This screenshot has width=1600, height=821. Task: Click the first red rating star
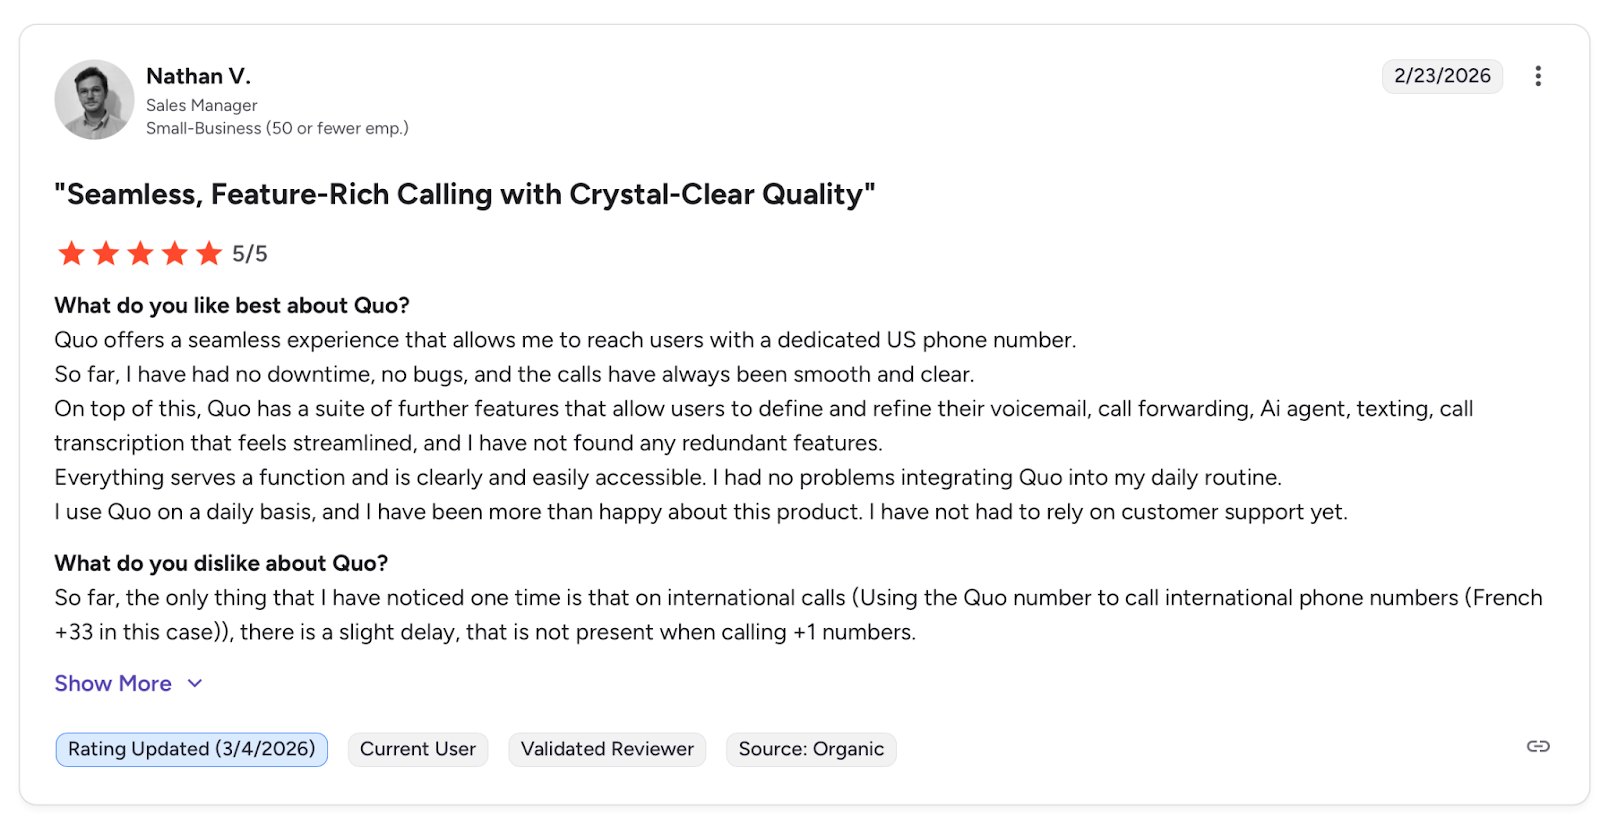[x=71, y=253]
